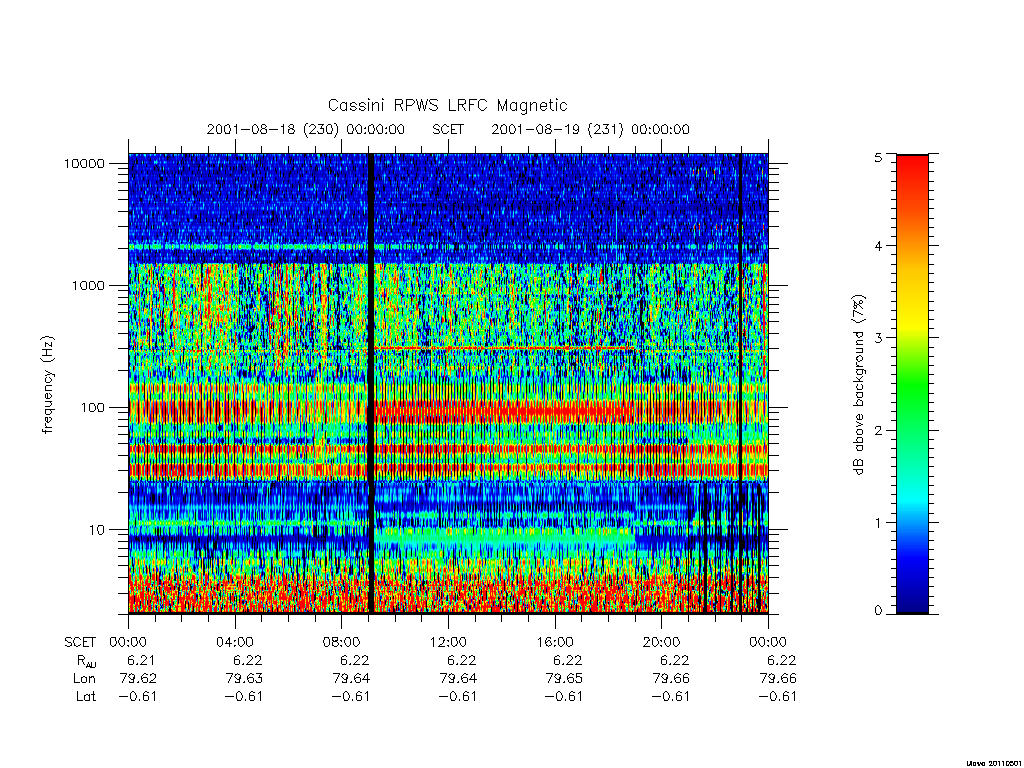
Task: Click the 1000 Hz y-axis tick label
Action: click(x=88, y=285)
